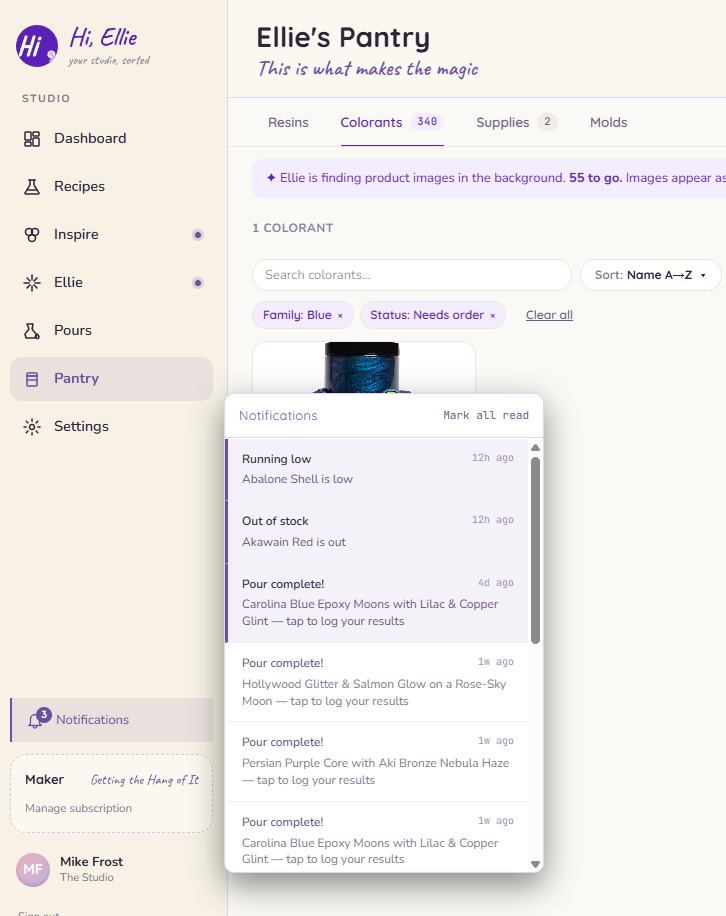
Task: Open Manage subscription link
Action: [x=78, y=808]
